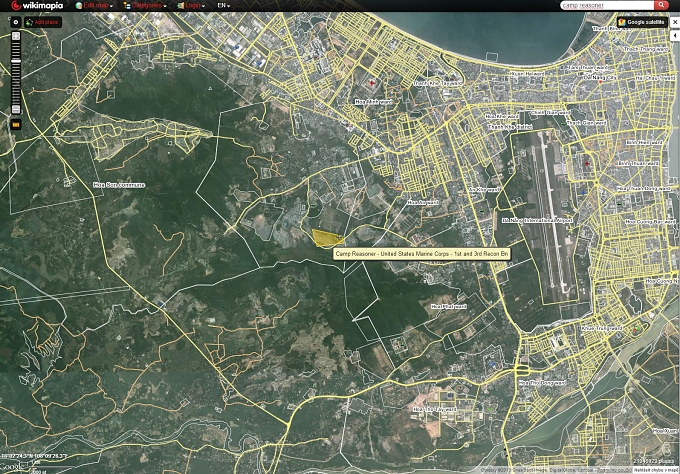Open the Google satellite map type selector
The image size is (680, 474).
[641, 21]
